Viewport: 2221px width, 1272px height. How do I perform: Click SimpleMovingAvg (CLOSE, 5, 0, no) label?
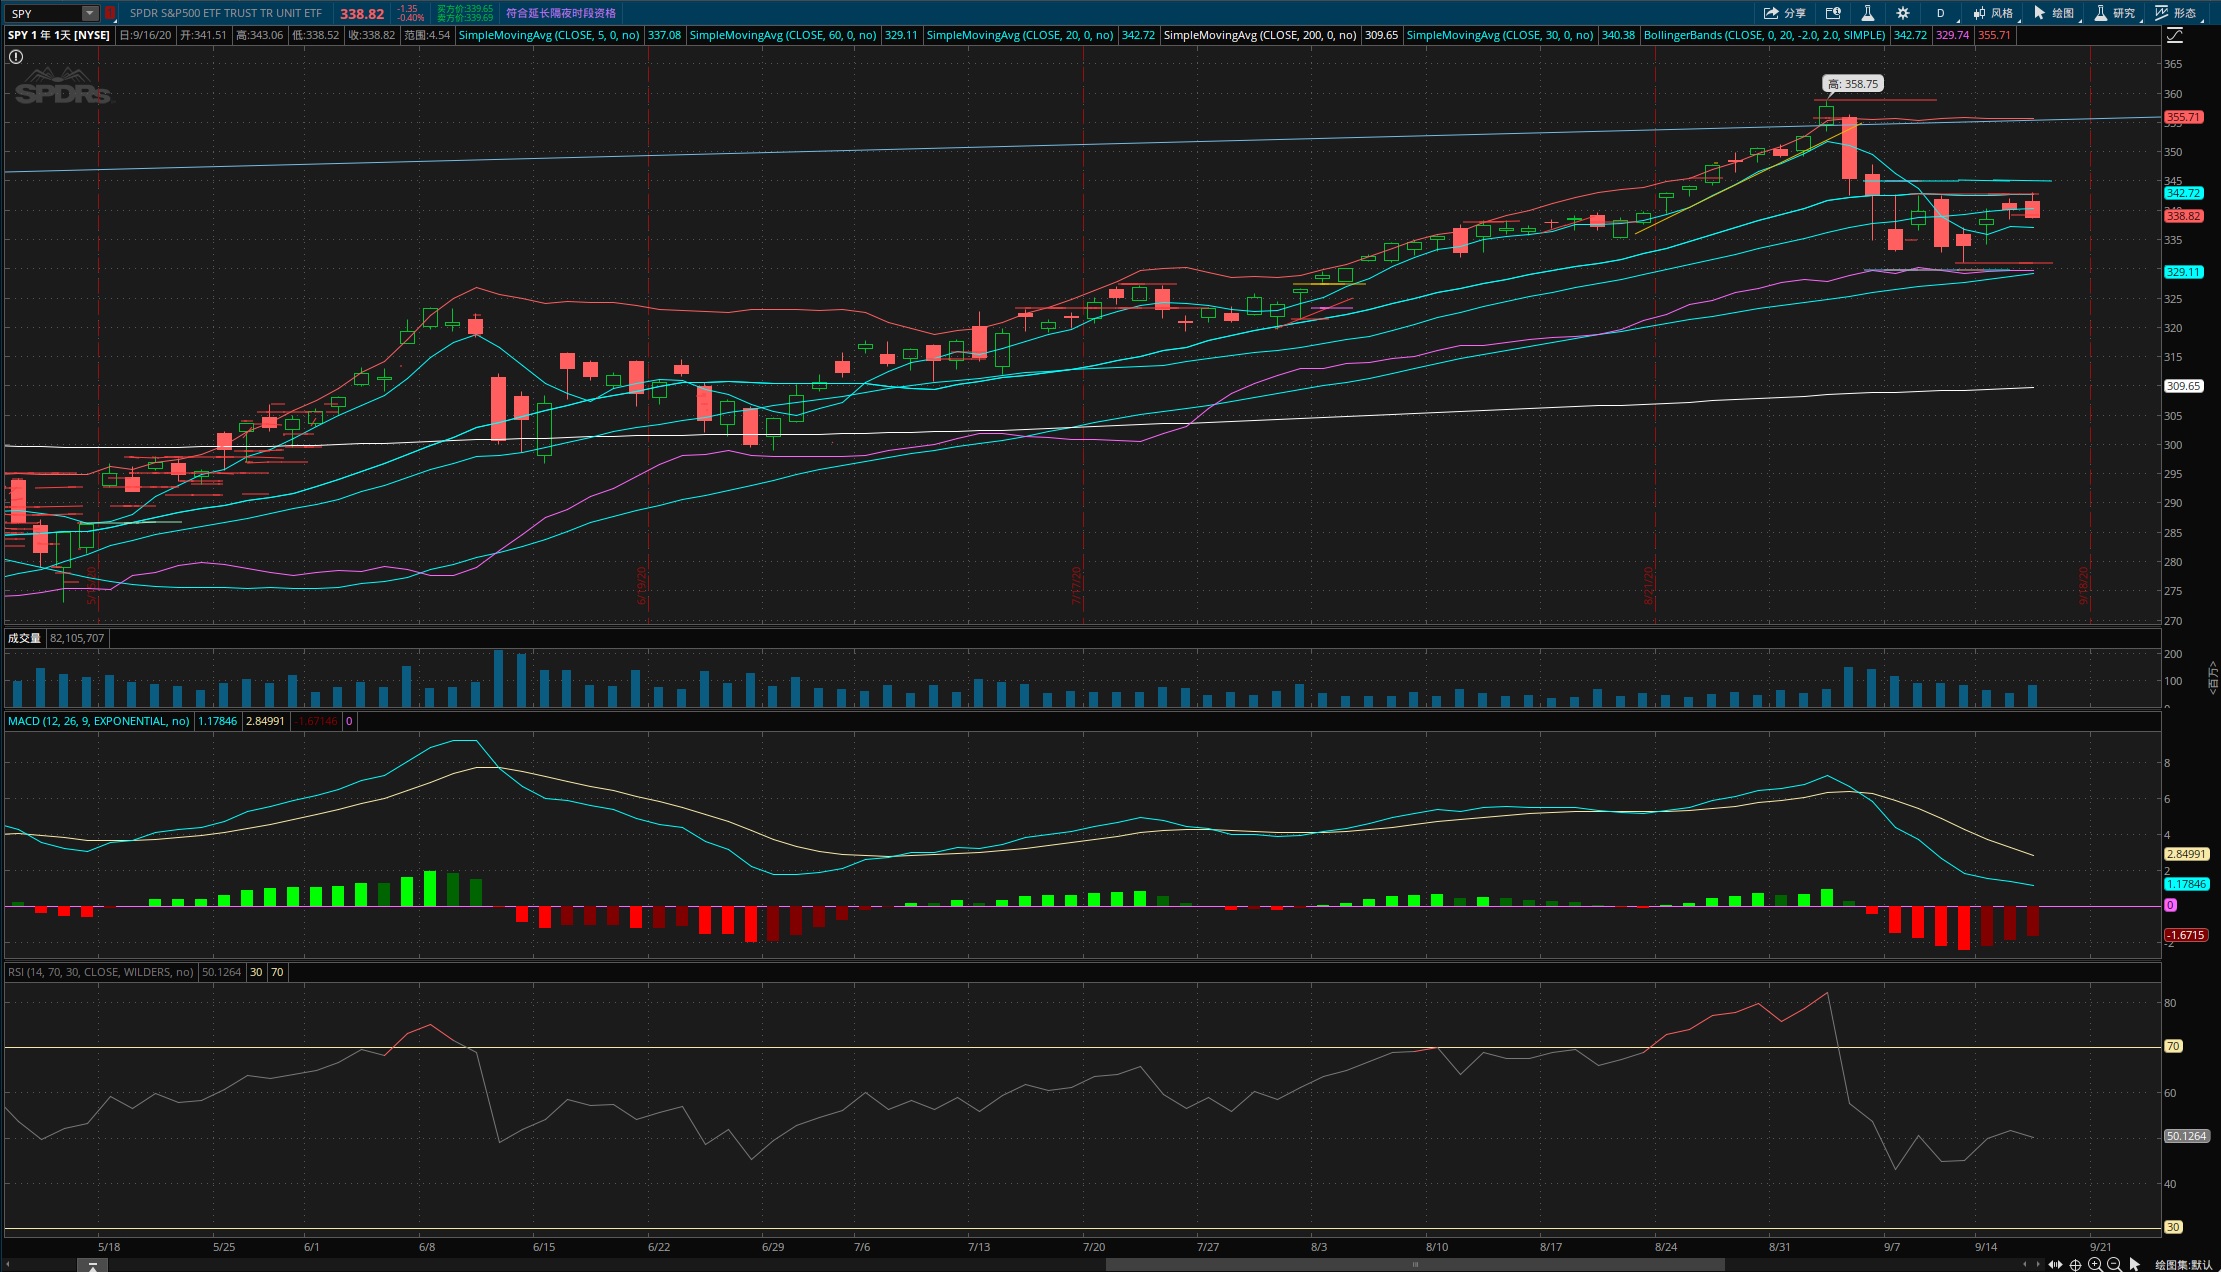click(x=549, y=35)
